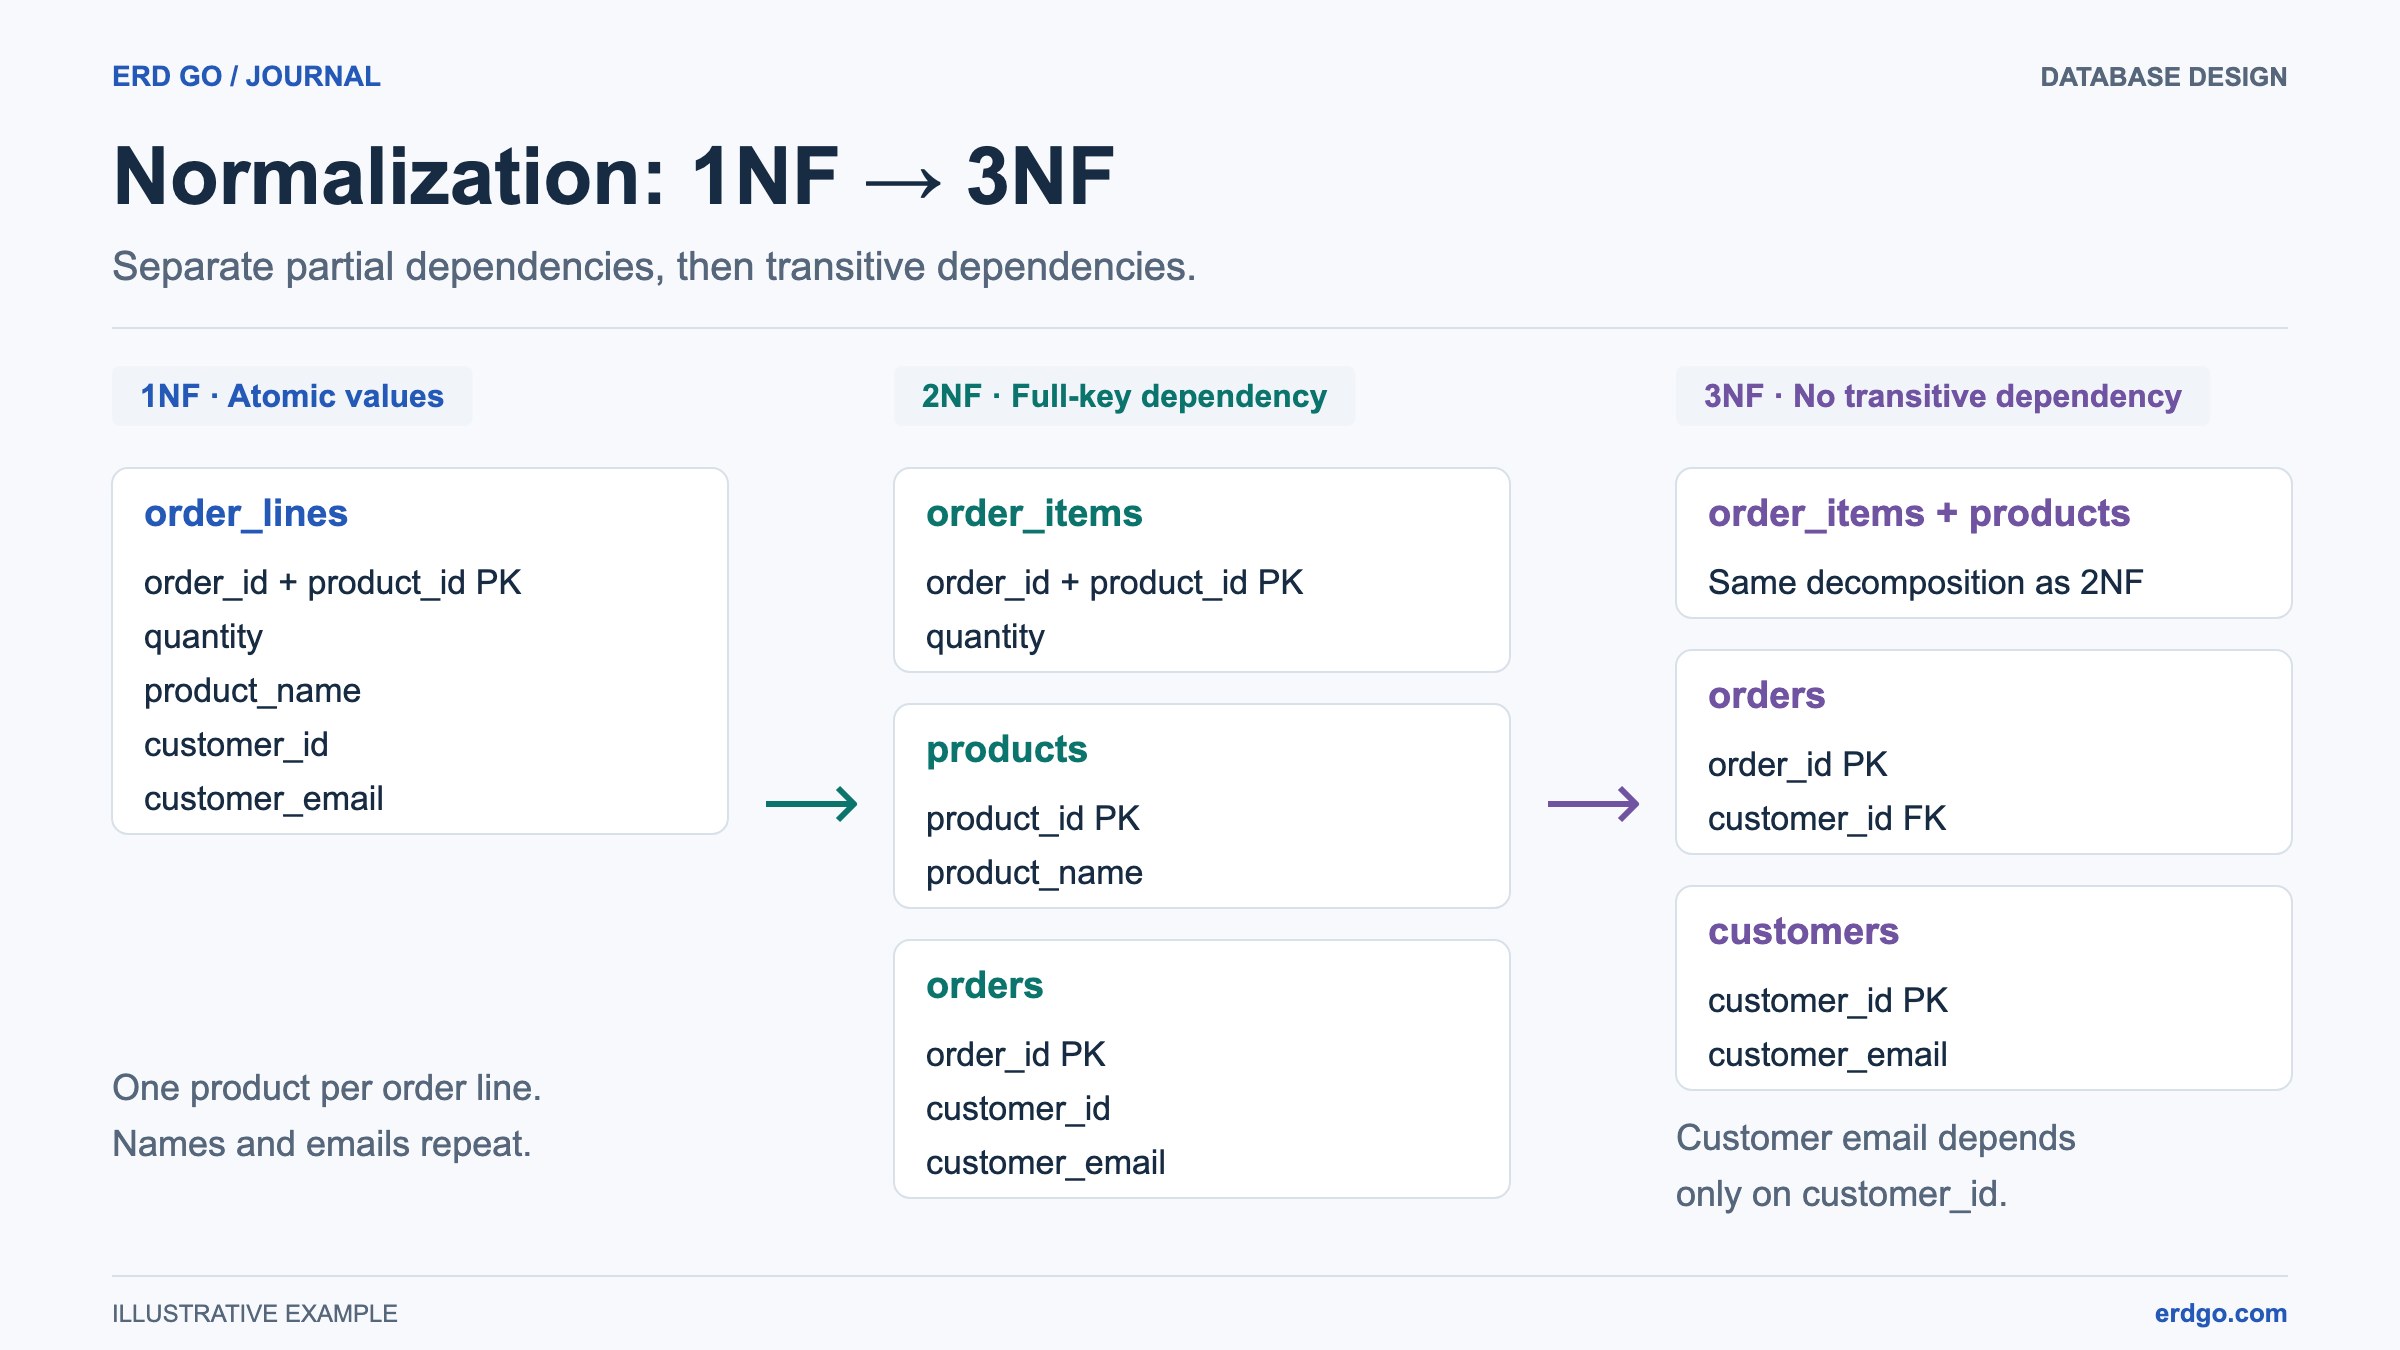2400x1350 pixels.
Task: Click customer_email in 2NF orders card
Action: (x=1045, y=1163)
